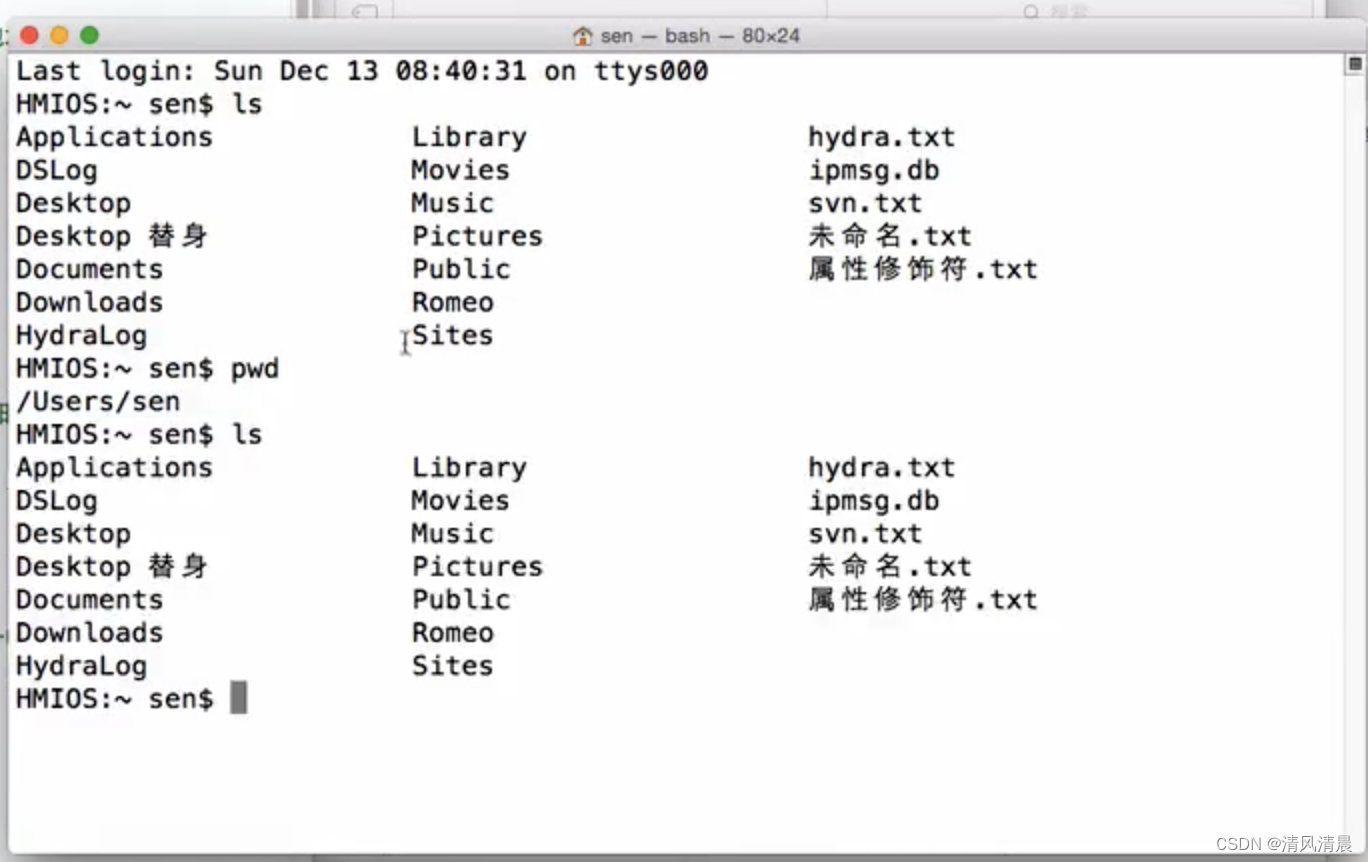Click "HydraLog" in the ls listing after pwd
Viewport: 1368px width, 862px height.
tap(81, 666)
